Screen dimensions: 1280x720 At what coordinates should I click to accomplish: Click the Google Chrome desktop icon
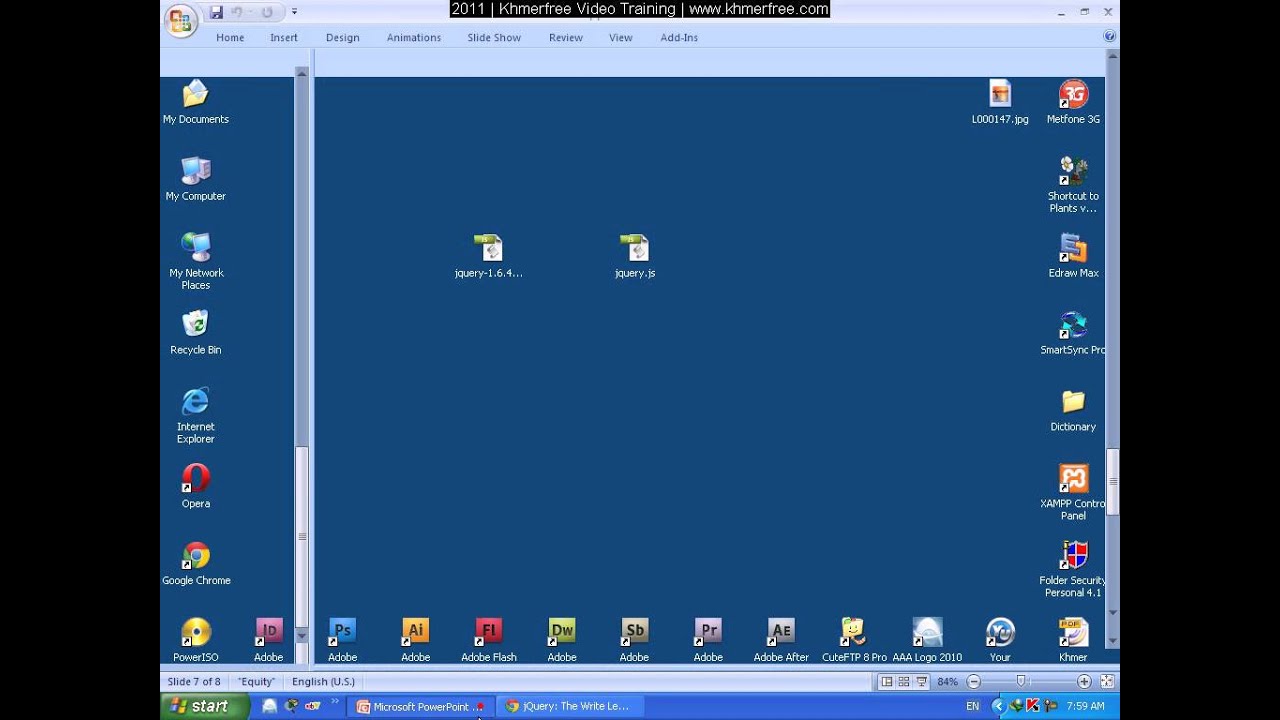pyautogui.click(x=196, y=555)
